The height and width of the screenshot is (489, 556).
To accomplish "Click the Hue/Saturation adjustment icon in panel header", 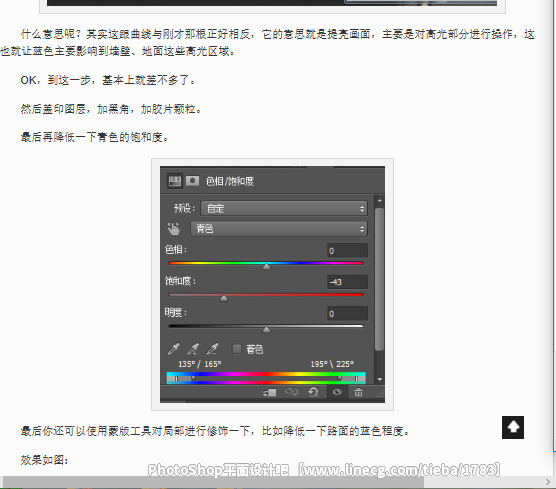I will click(x=174, y=181).
